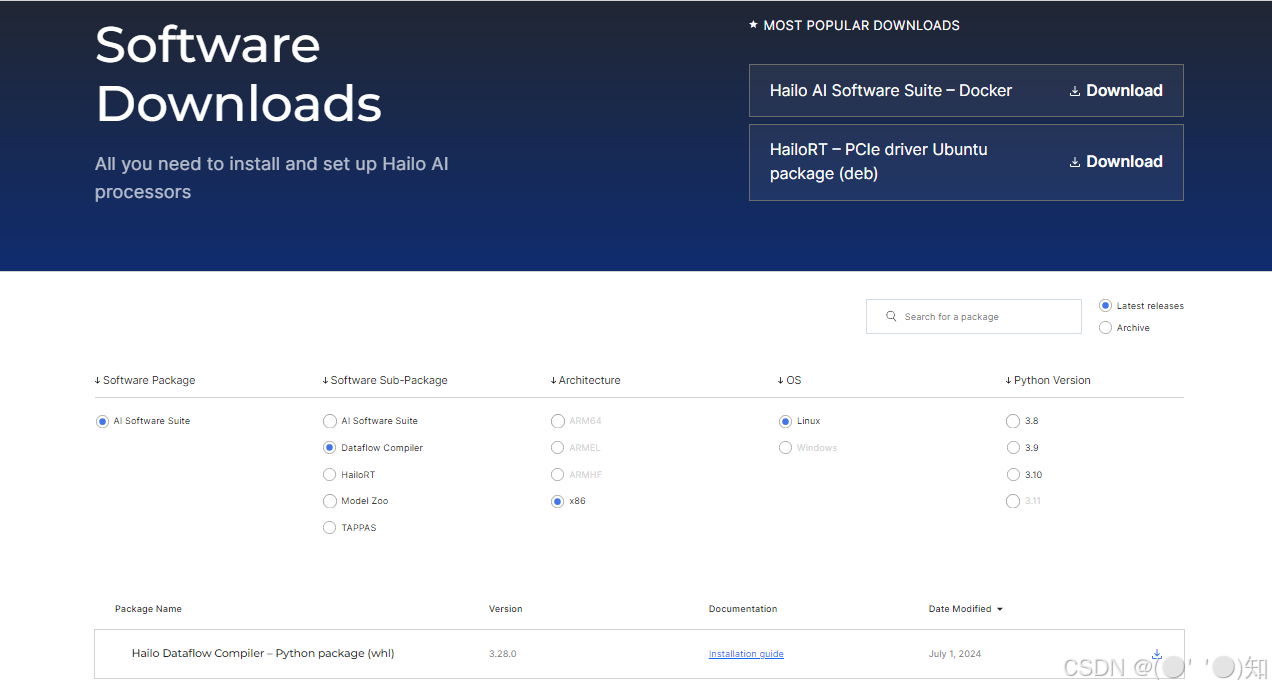Click the star icon beside Most Popular Downloads
Screen dimensions: 1272x689
(x=754, y=25)
